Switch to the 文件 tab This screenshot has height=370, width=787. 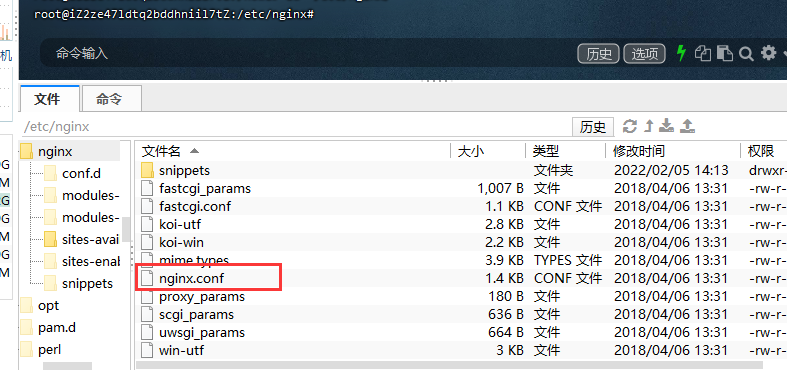50,98
